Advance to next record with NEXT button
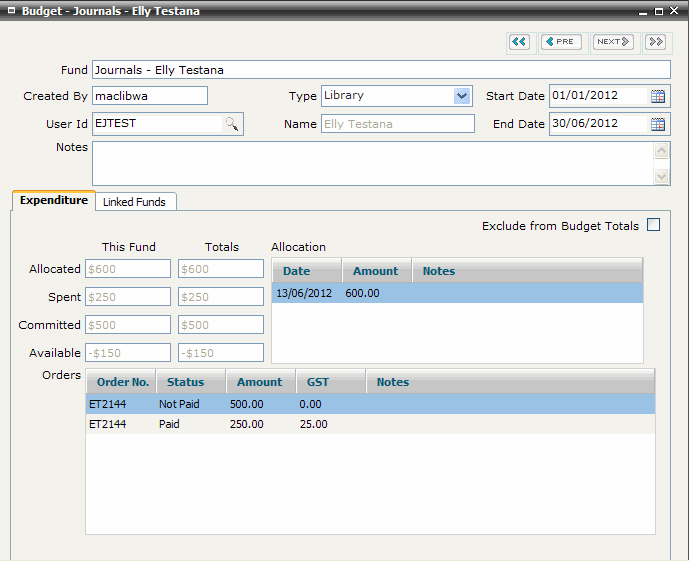The width and height of the screenshot is (689, 562). [613, 42]
